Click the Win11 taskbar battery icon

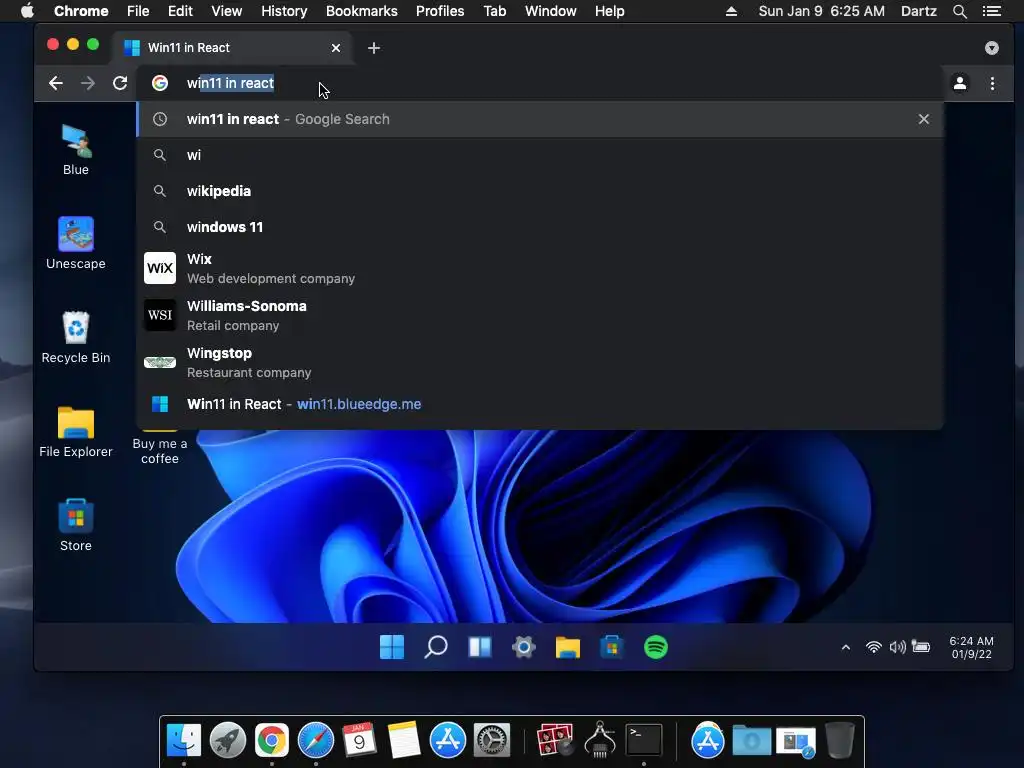921,647
